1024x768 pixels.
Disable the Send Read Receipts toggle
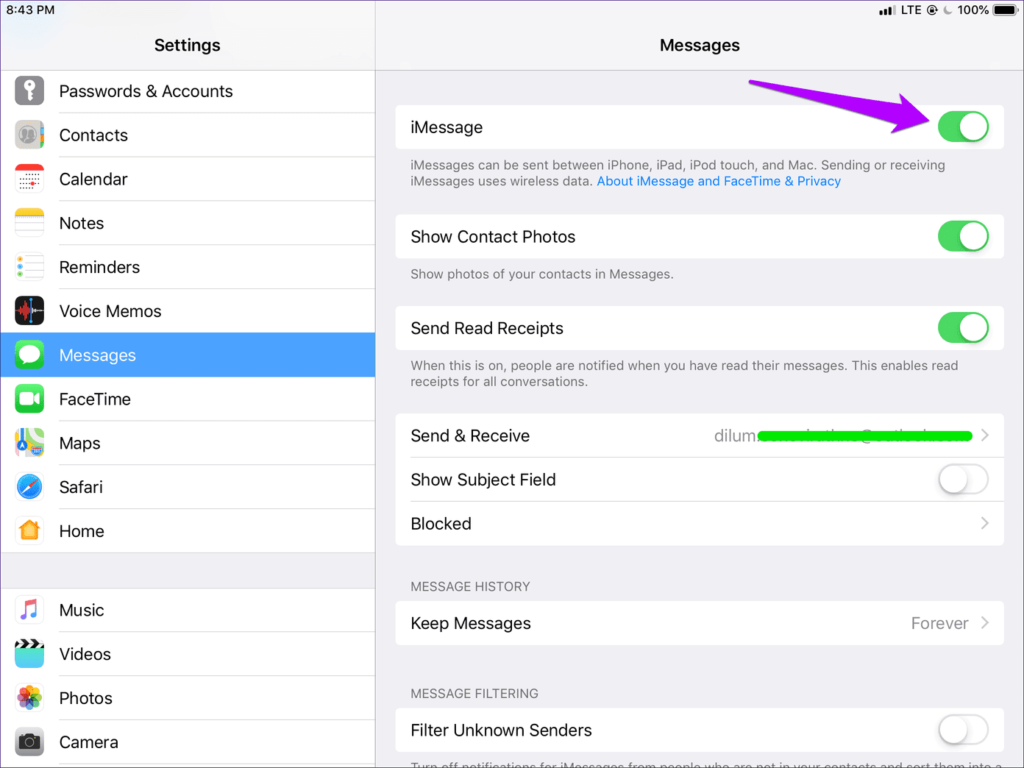(962, 328)
